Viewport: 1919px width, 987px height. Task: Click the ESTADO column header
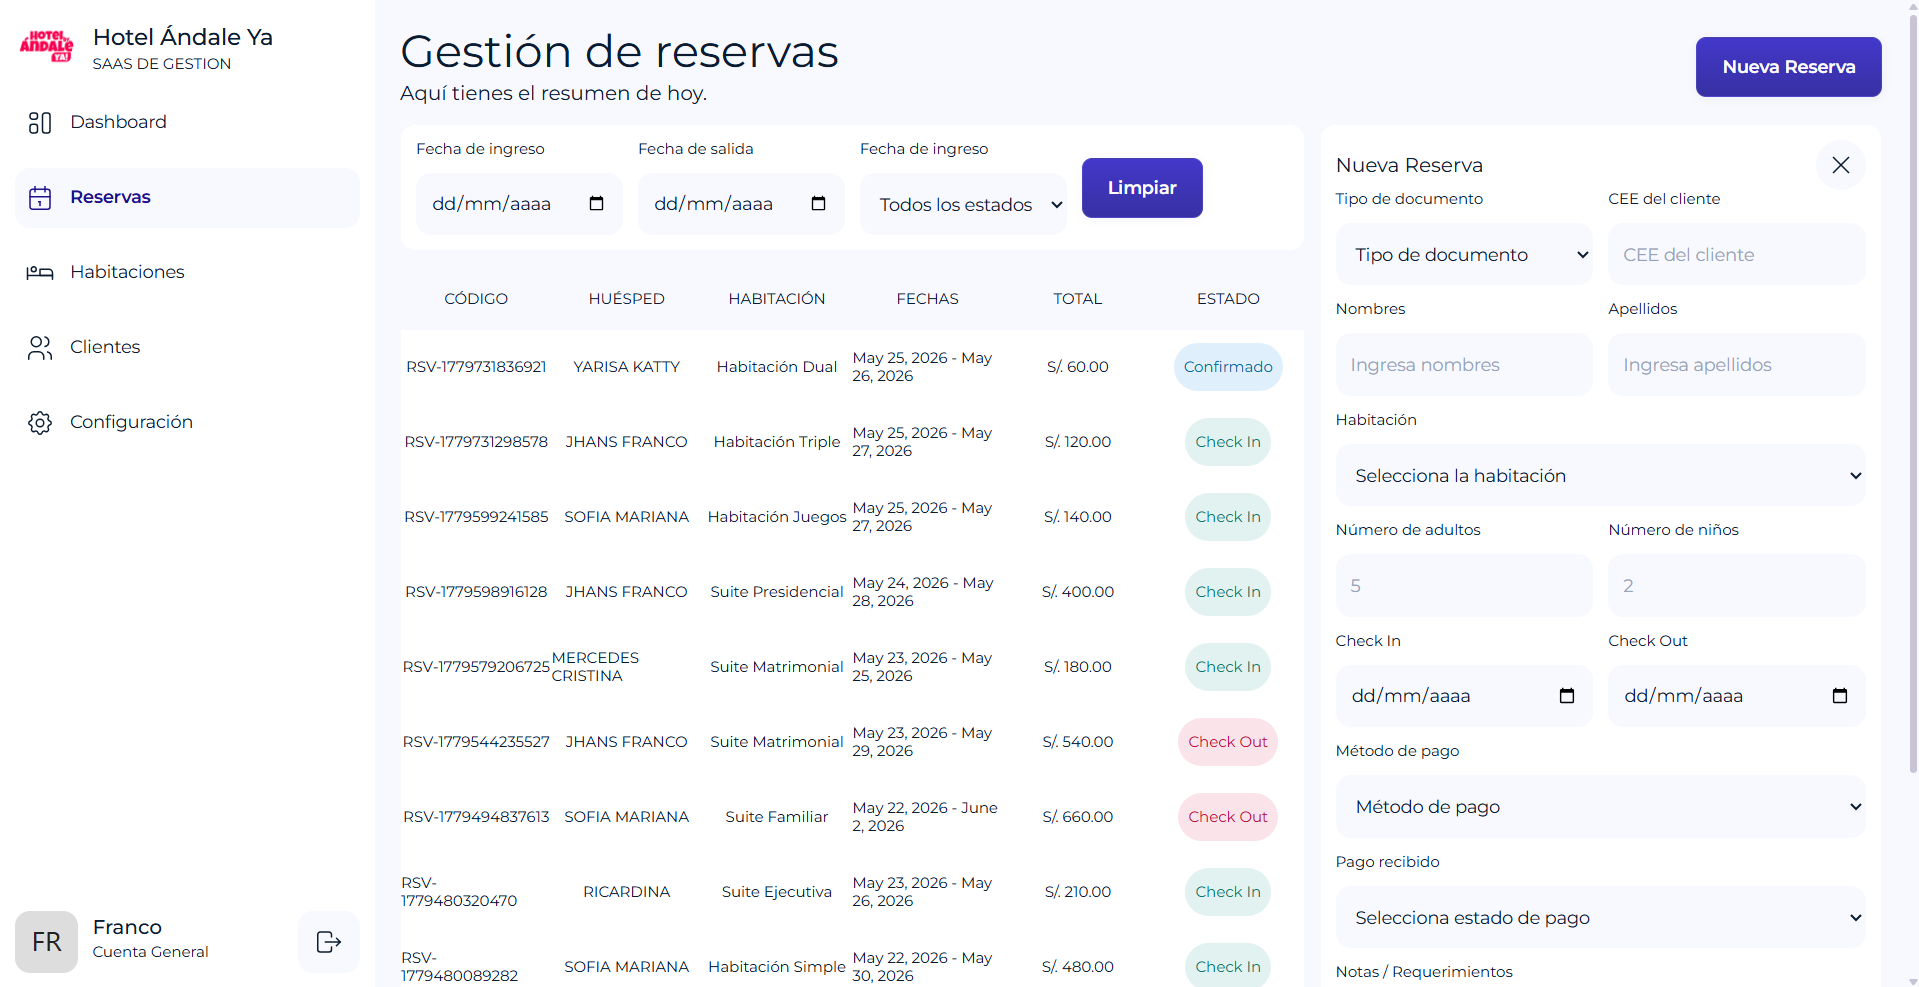(1228, 299)
